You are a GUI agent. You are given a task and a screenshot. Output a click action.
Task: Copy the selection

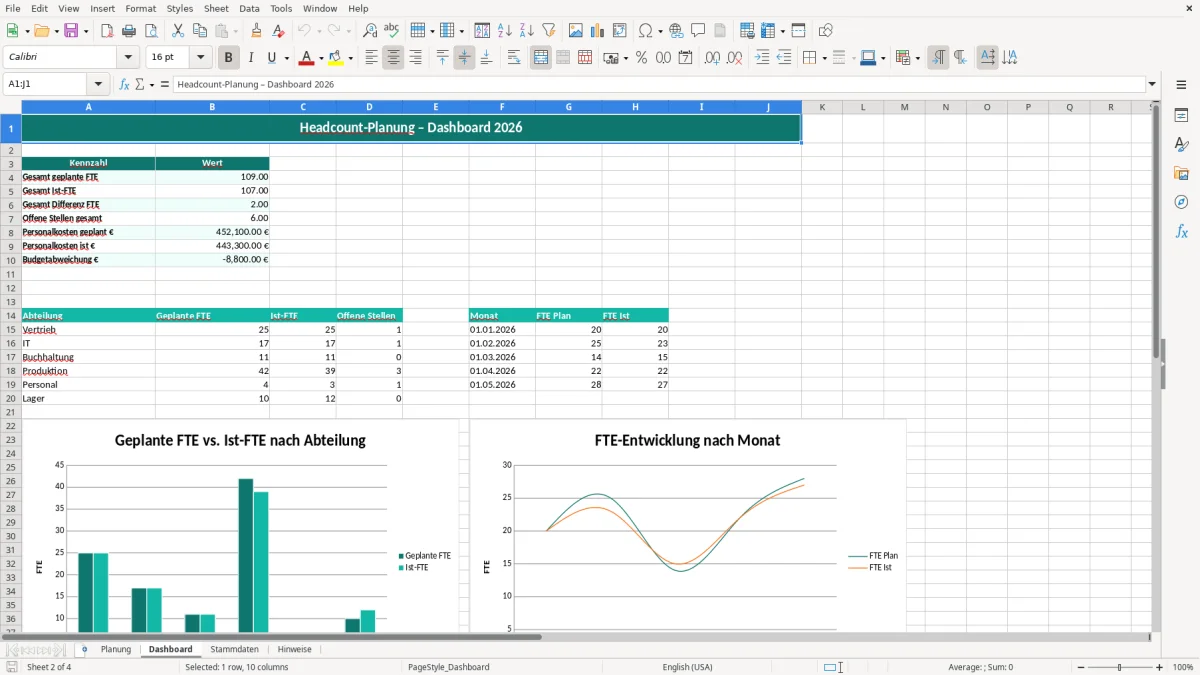click(x=199, y=31)
